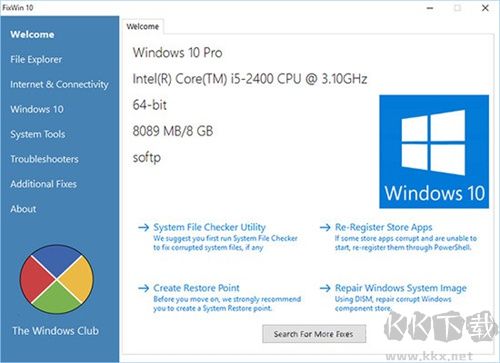Go to System Tools section
This screenshot has width=500, height=363.
(38, 134)
